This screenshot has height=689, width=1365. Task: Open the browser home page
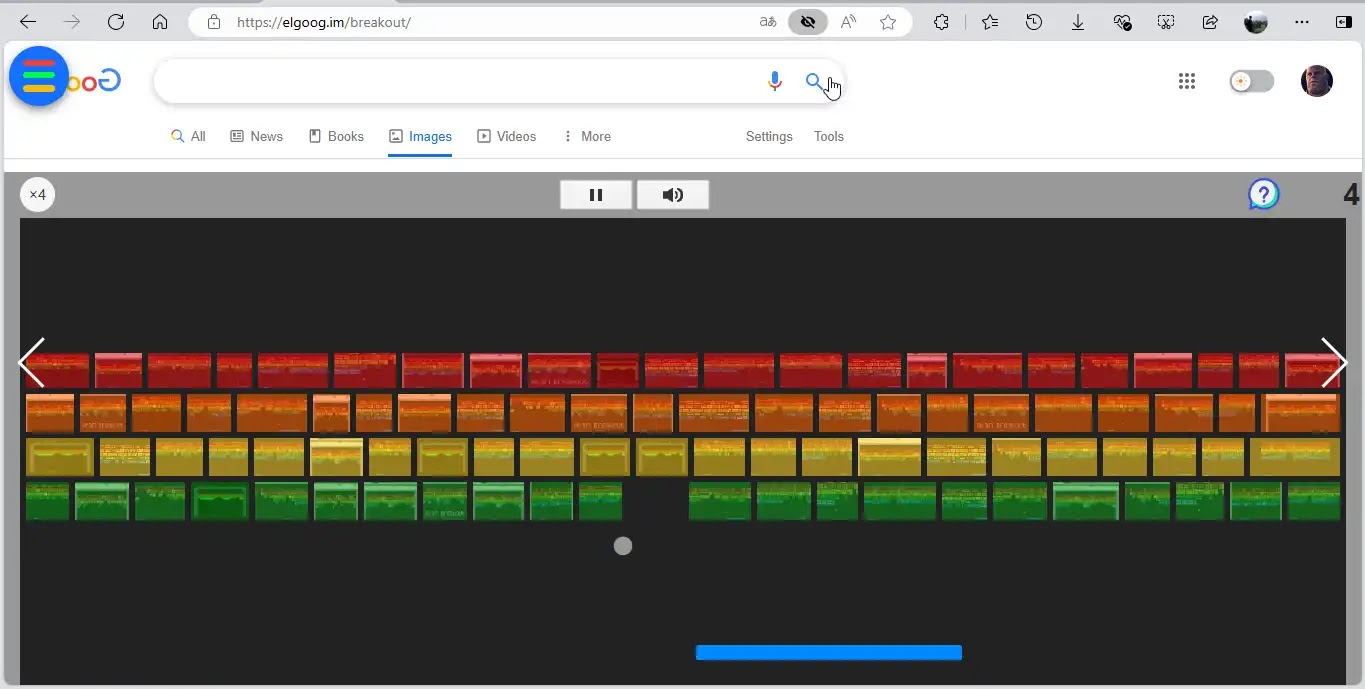tap(160, 22)
